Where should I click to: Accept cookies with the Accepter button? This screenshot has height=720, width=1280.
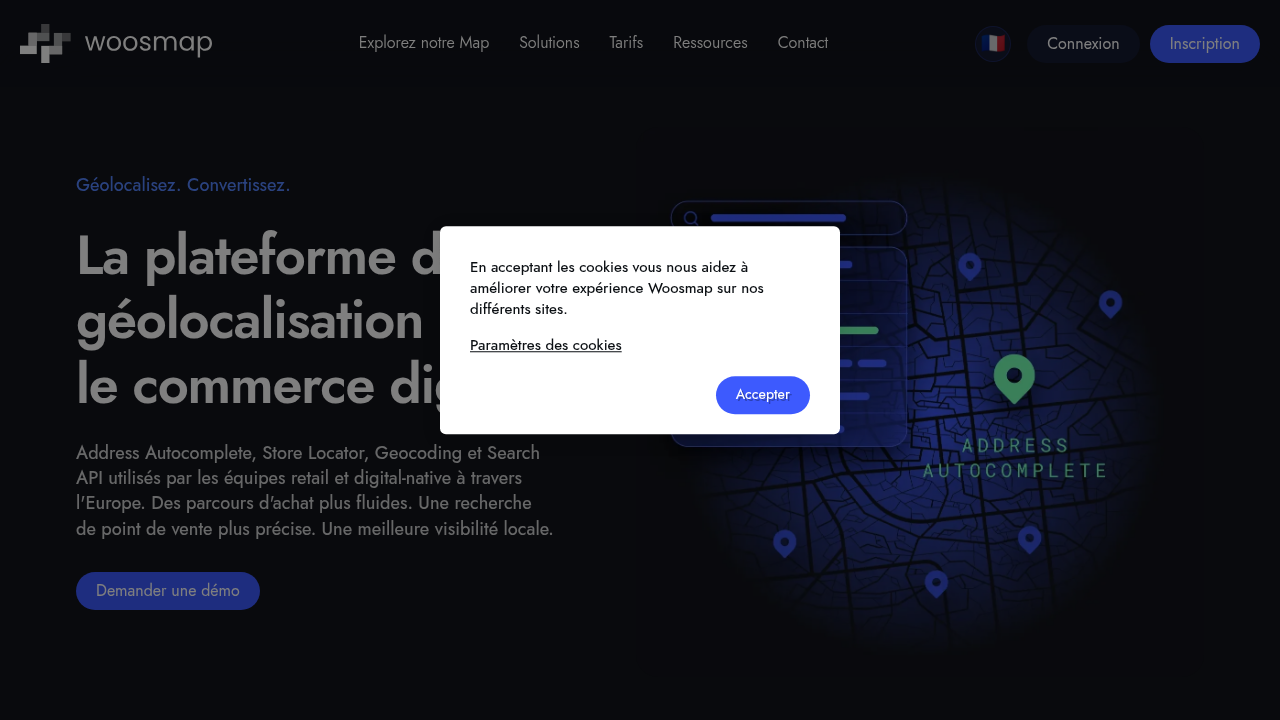[x=763, y=395]
